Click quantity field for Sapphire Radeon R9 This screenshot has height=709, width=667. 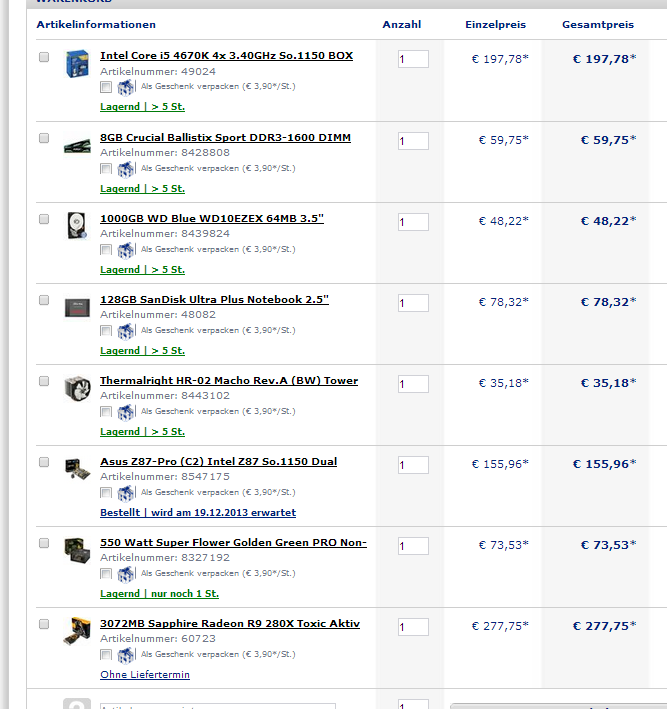click(x=413, y=627)
